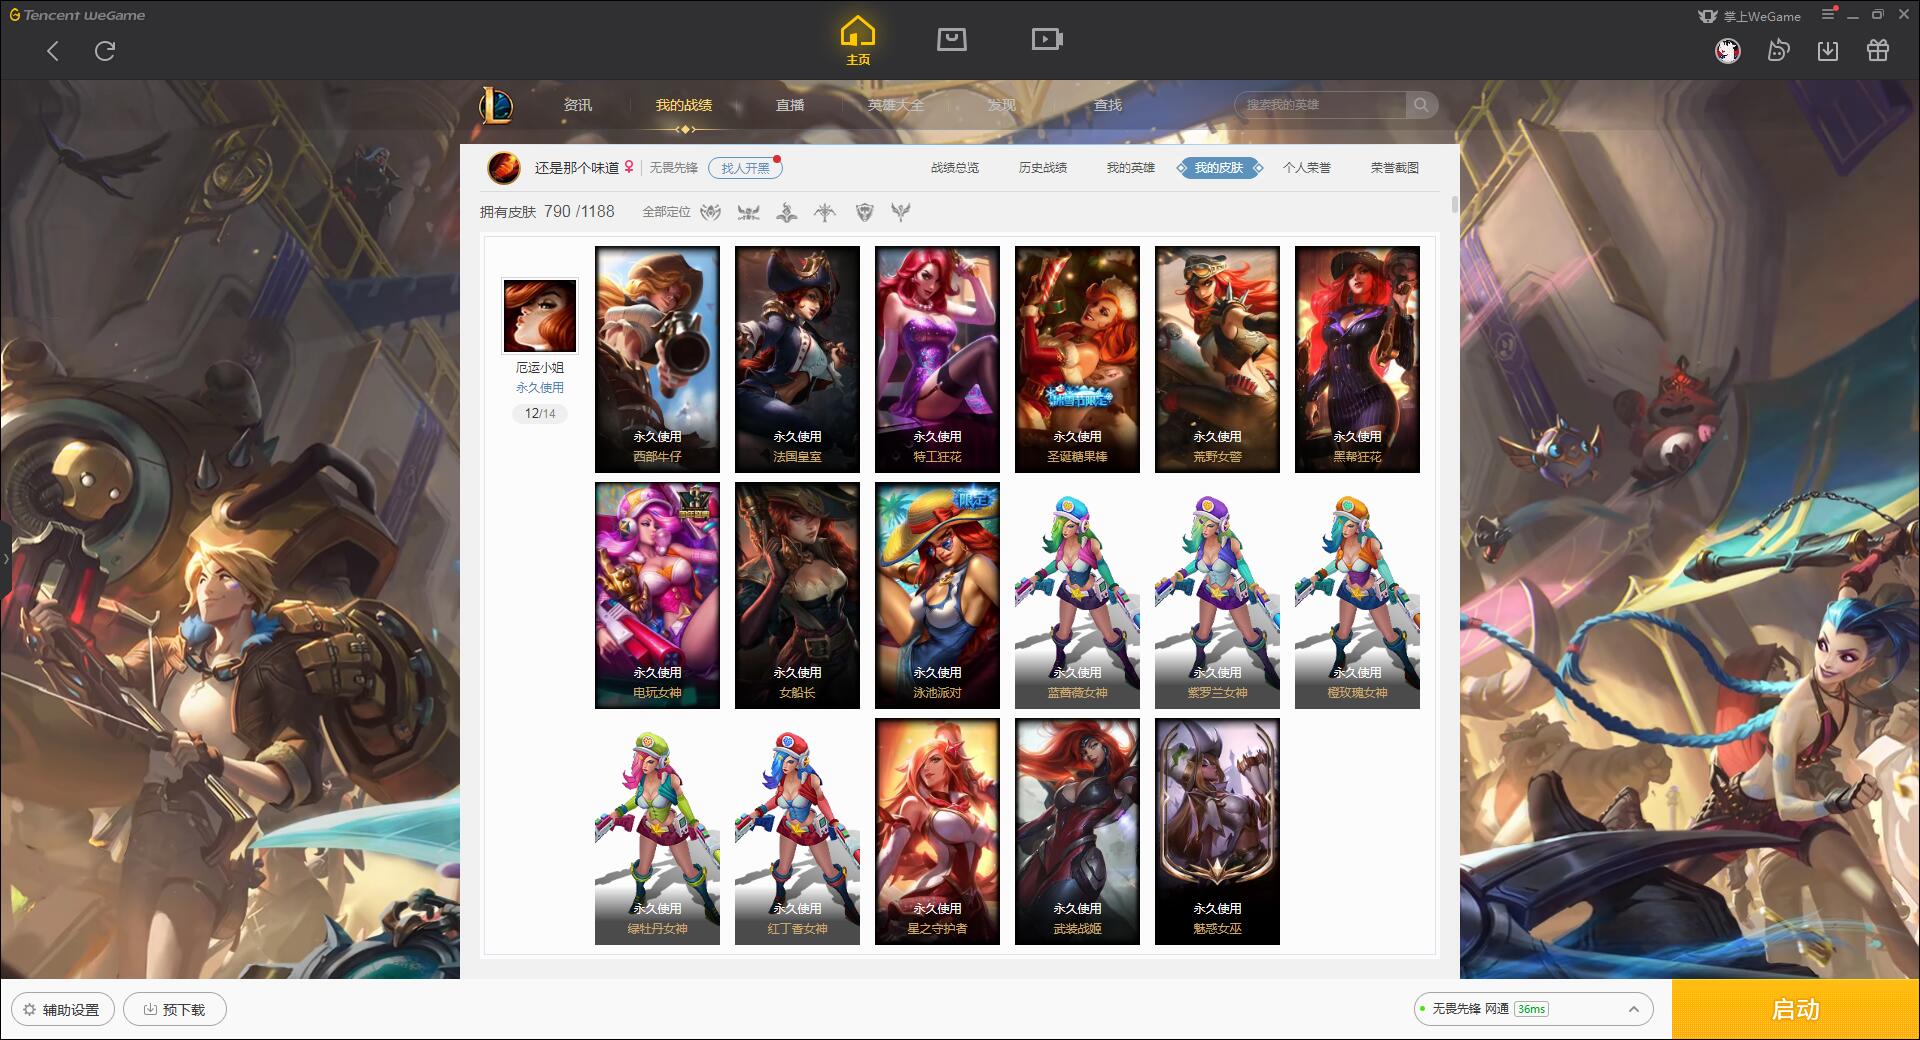Click the player profile avatar icon
Viewport: 1920px width, 1040px height.
[x=503, y=168]
